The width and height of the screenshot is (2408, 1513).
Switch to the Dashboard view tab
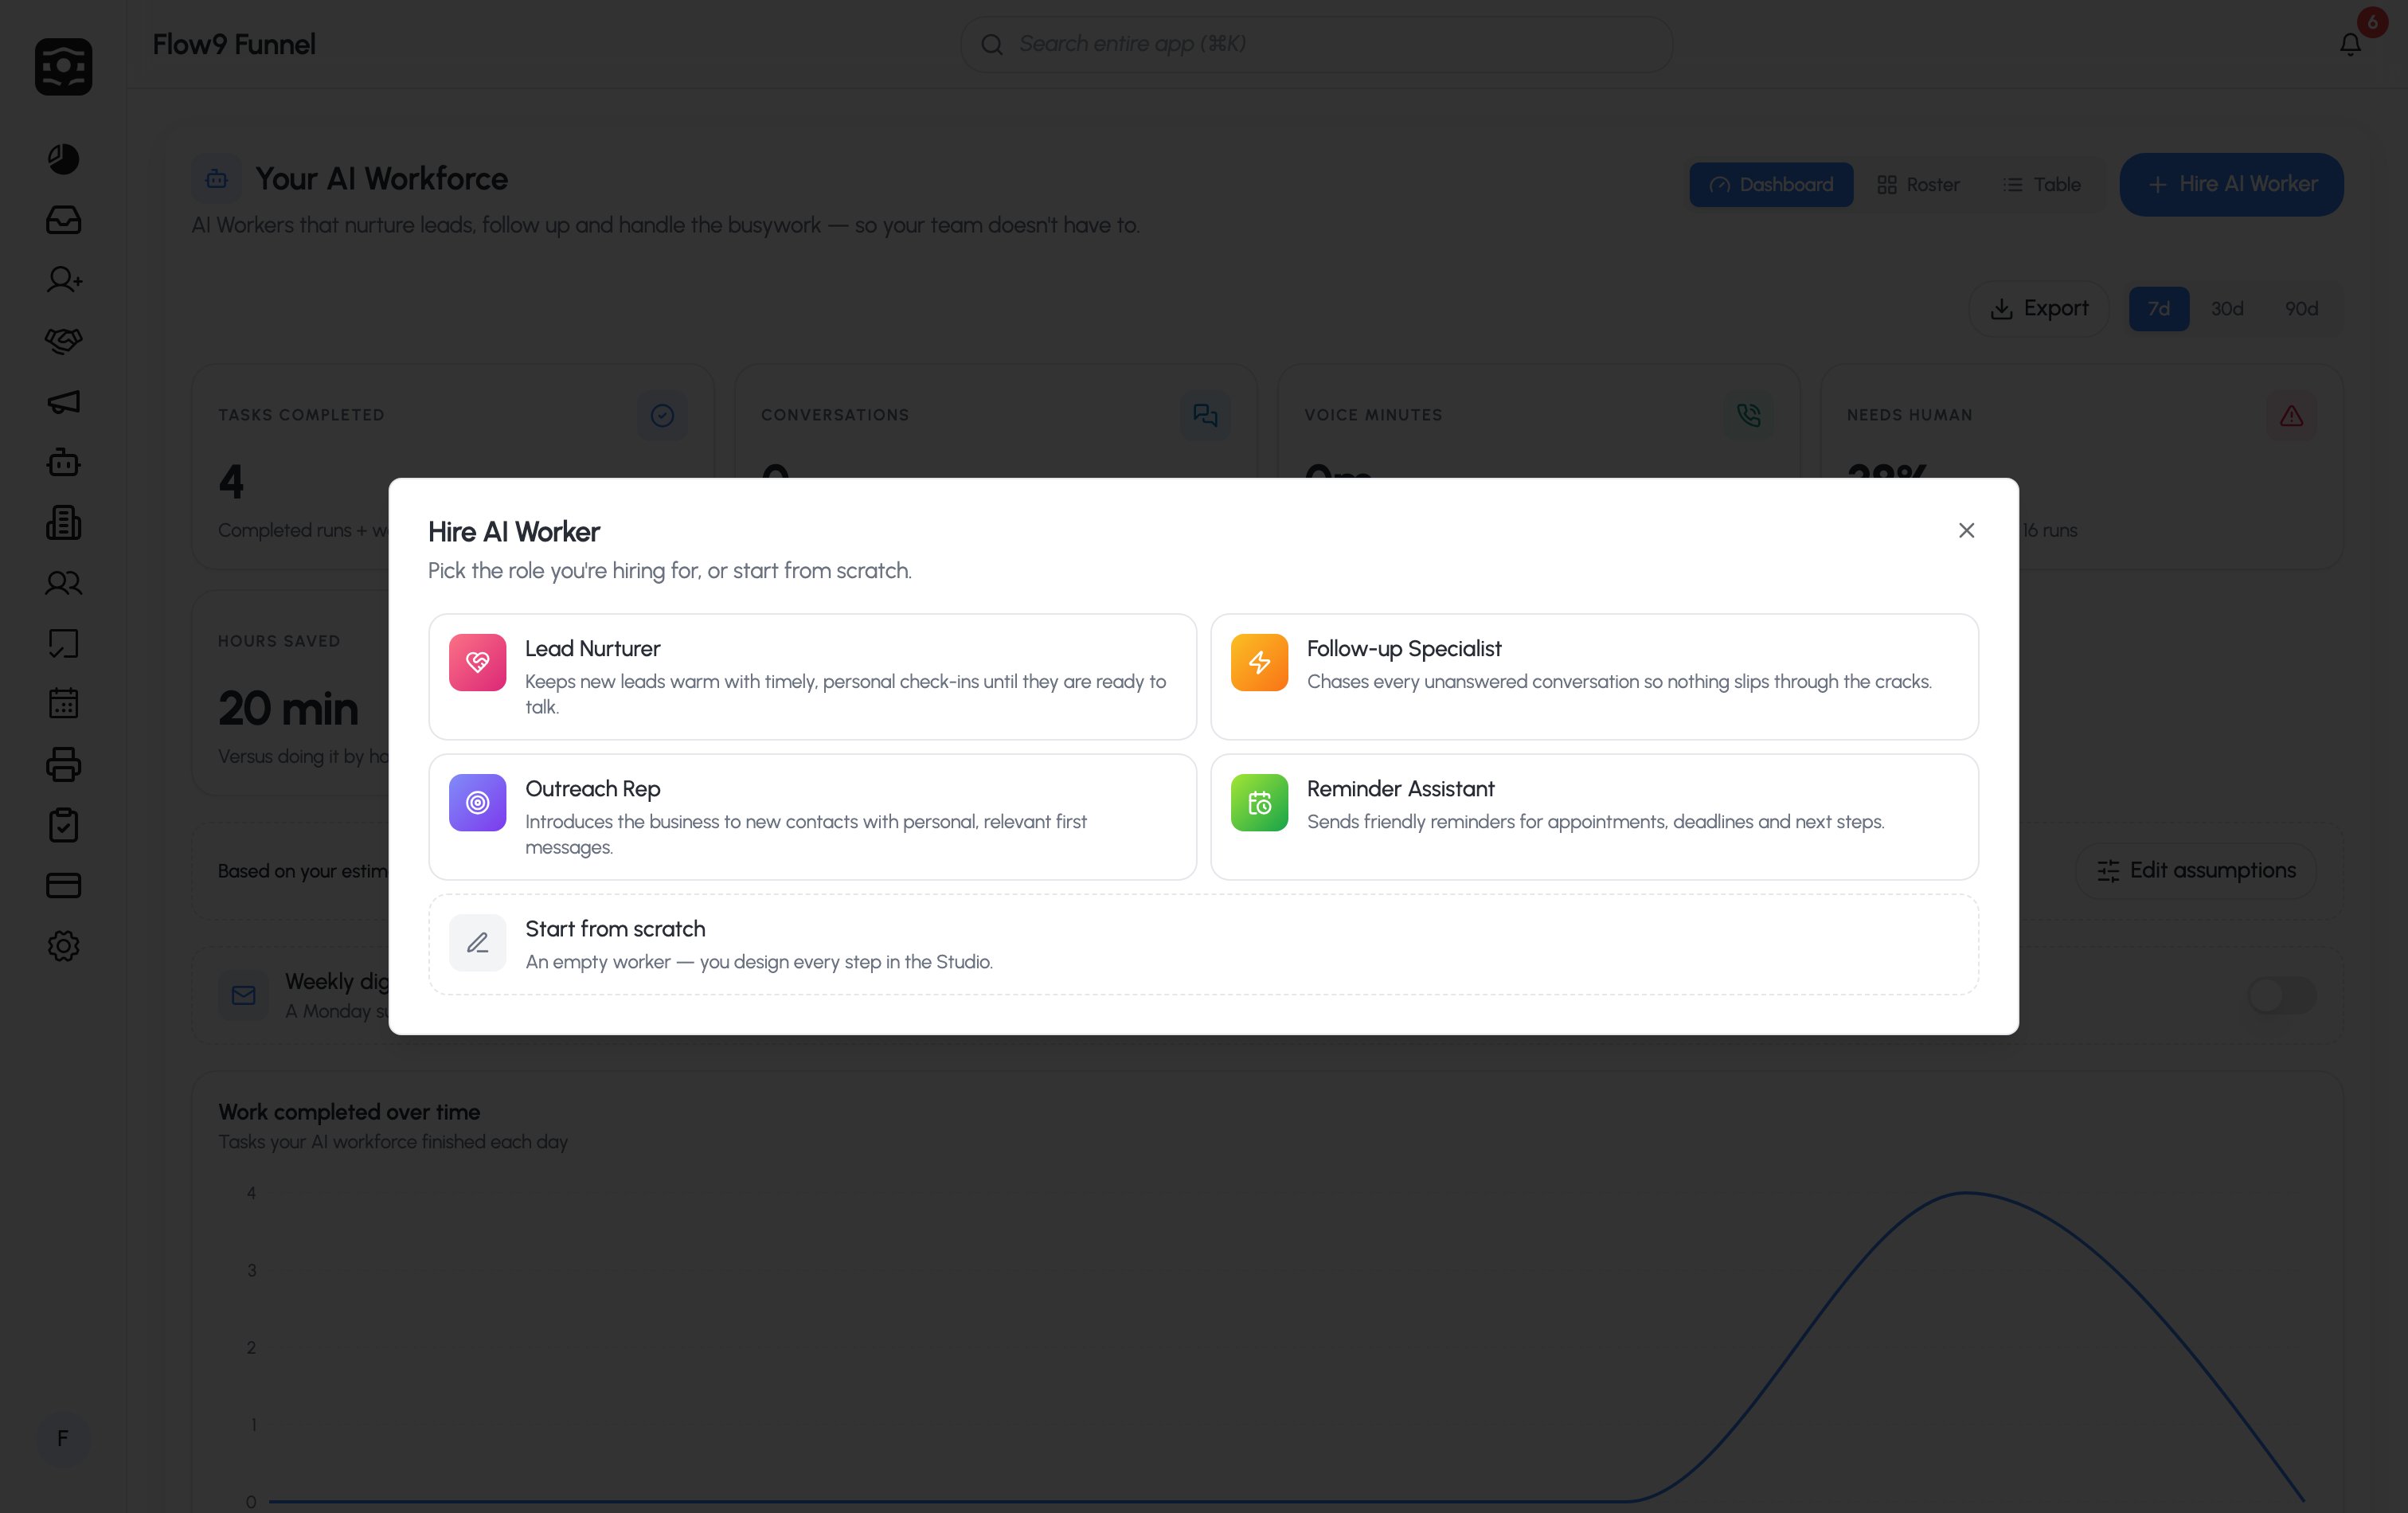(1771, 185)
